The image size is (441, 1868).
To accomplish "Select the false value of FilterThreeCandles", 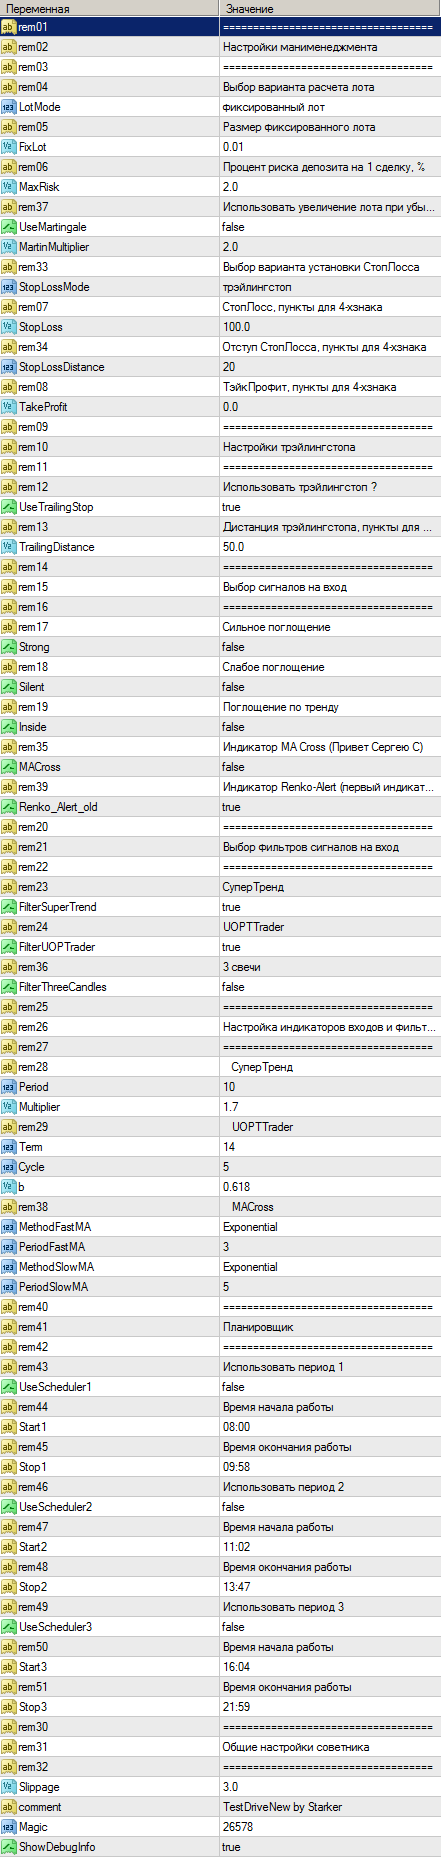I will [233, 987].
